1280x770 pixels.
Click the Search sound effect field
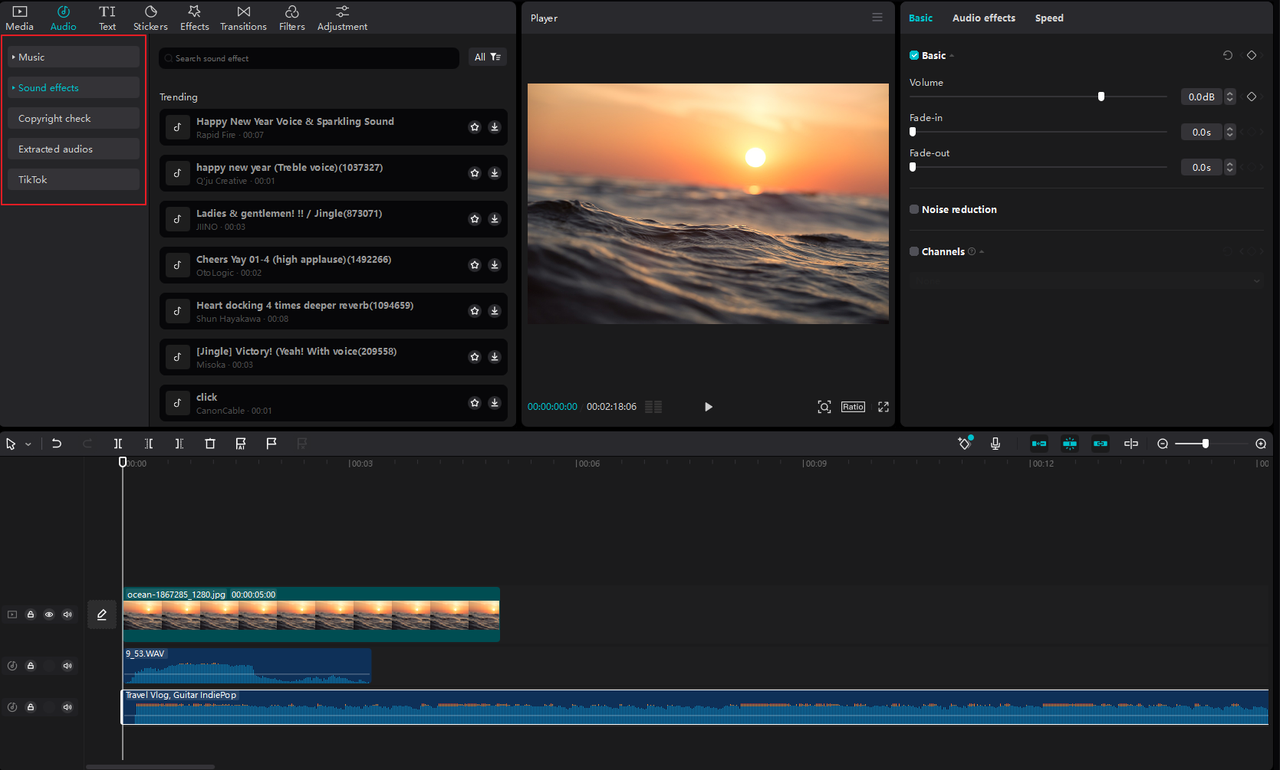(309, 58)
